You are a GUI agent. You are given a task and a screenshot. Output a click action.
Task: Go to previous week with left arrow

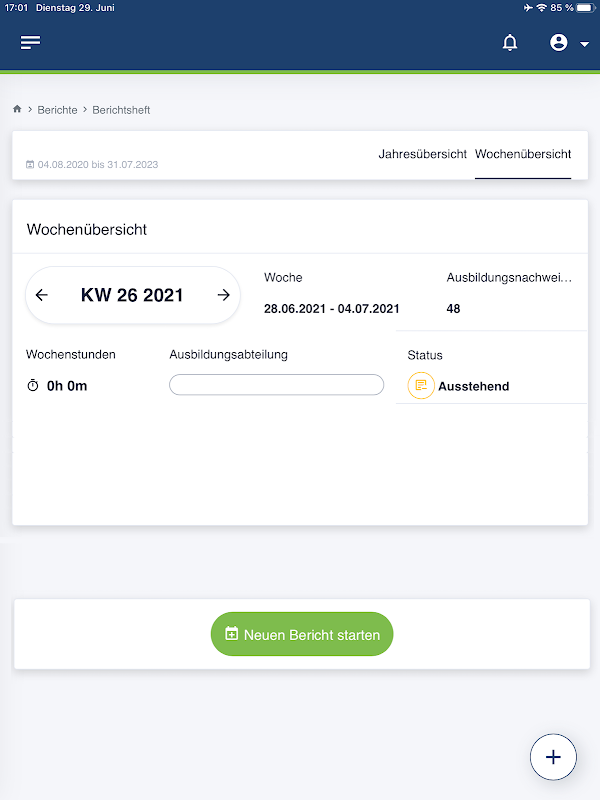(x=41, y=295)
